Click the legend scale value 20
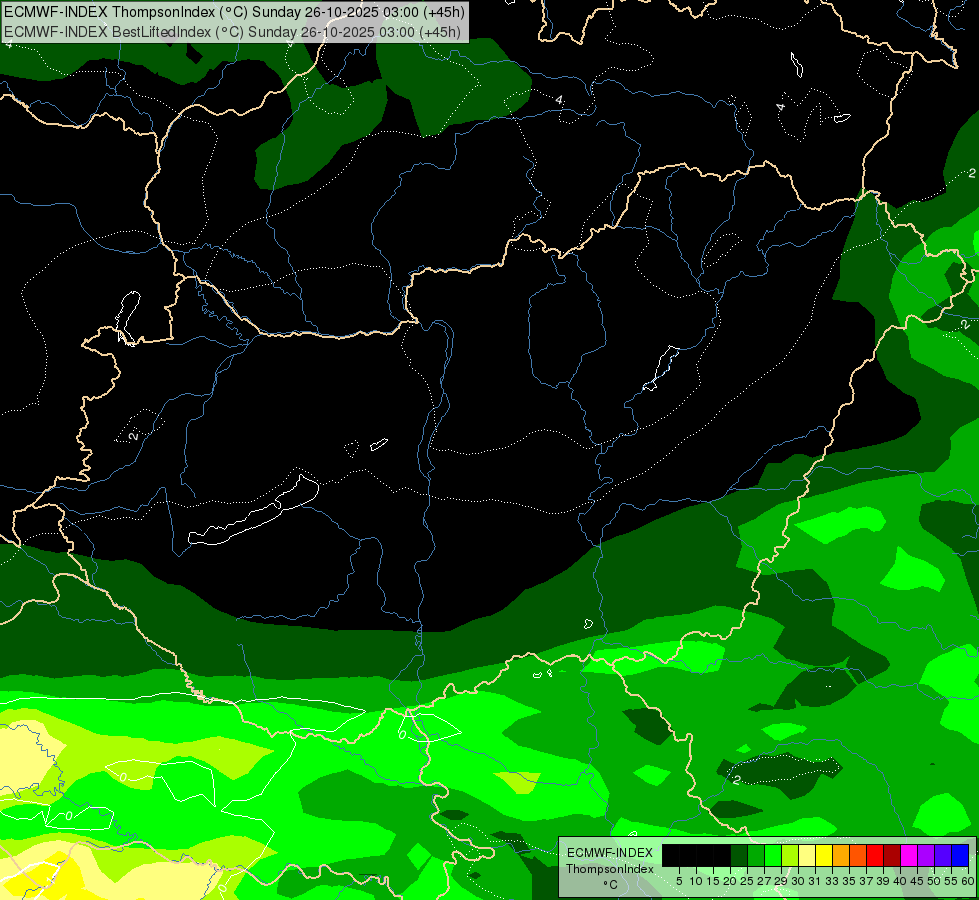The image size is (979, 900). click(730, 881)
